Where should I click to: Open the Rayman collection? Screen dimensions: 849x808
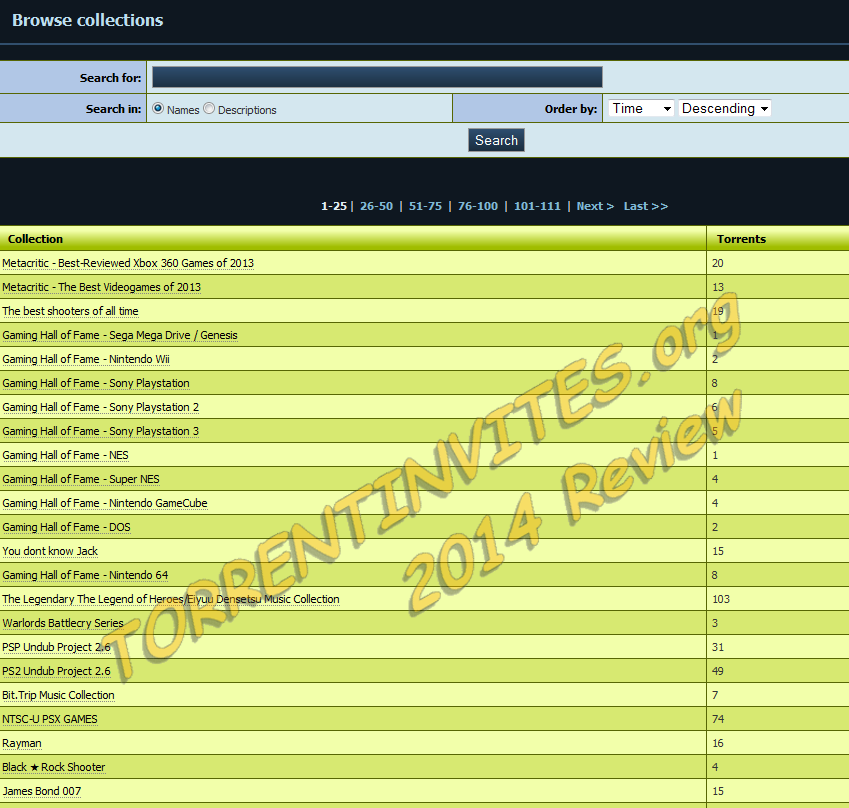[22, 743]
